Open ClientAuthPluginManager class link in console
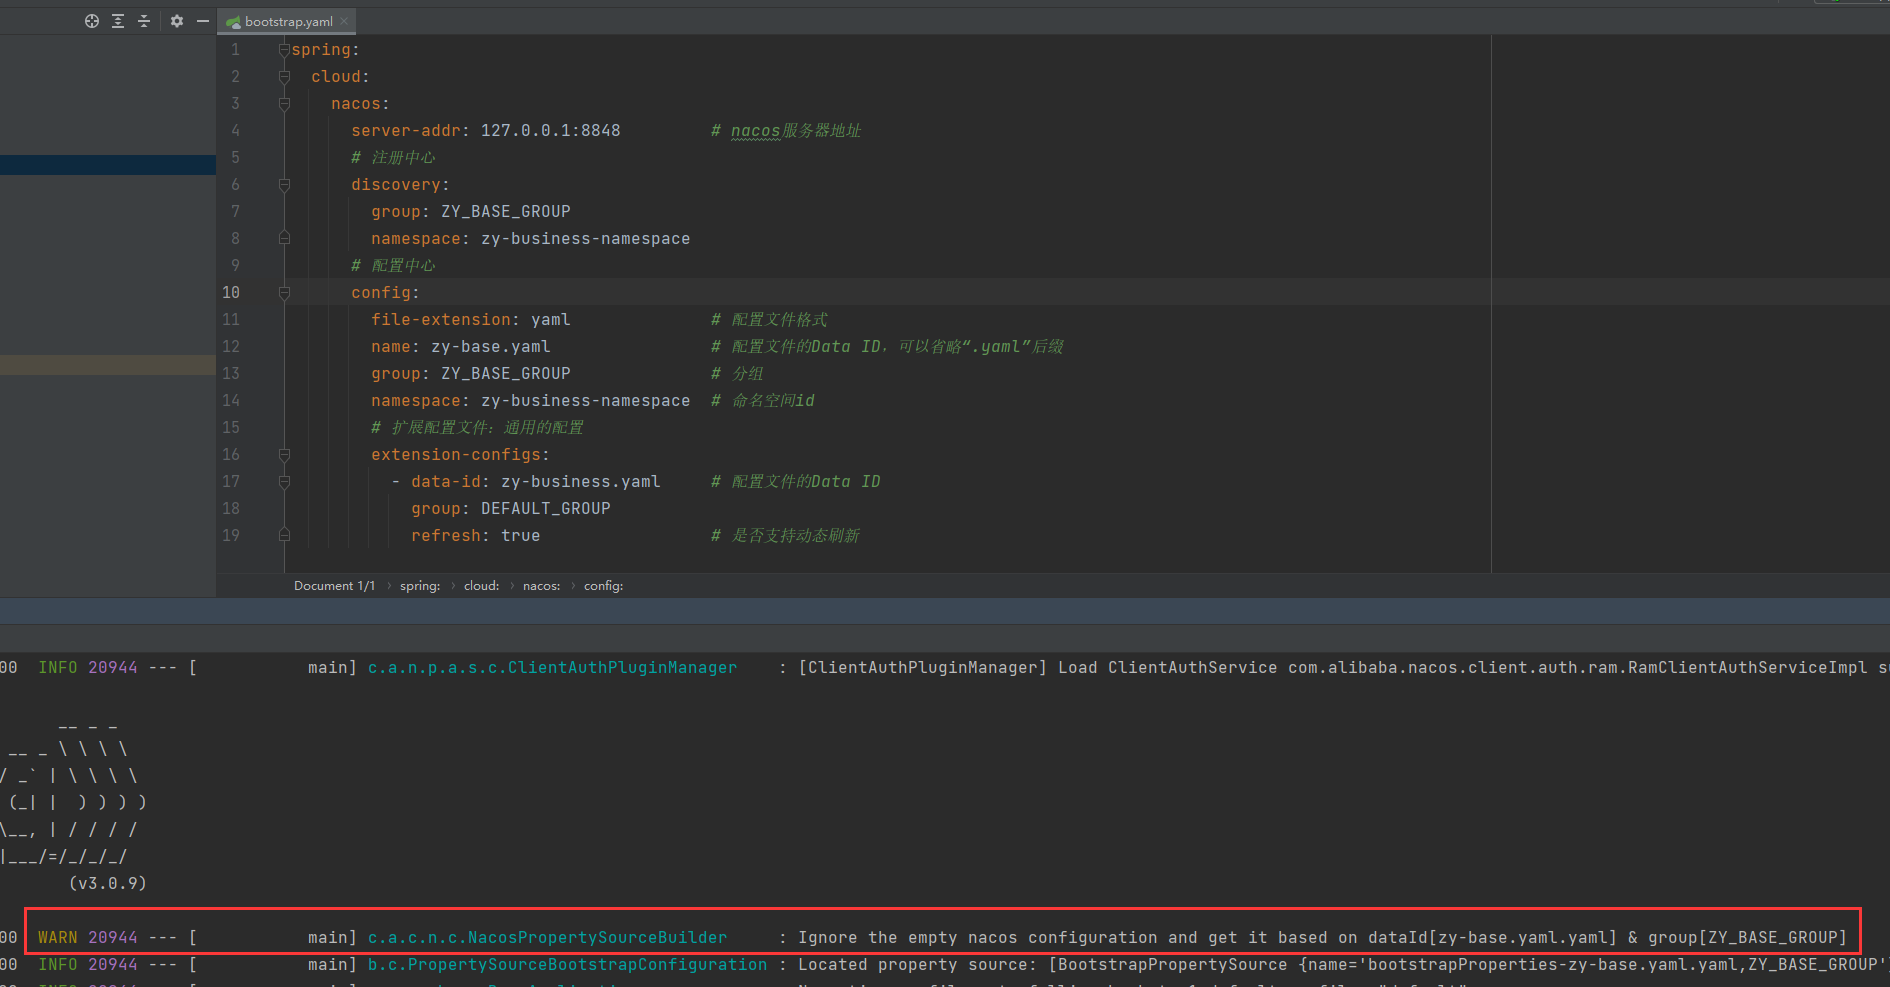 552,666
